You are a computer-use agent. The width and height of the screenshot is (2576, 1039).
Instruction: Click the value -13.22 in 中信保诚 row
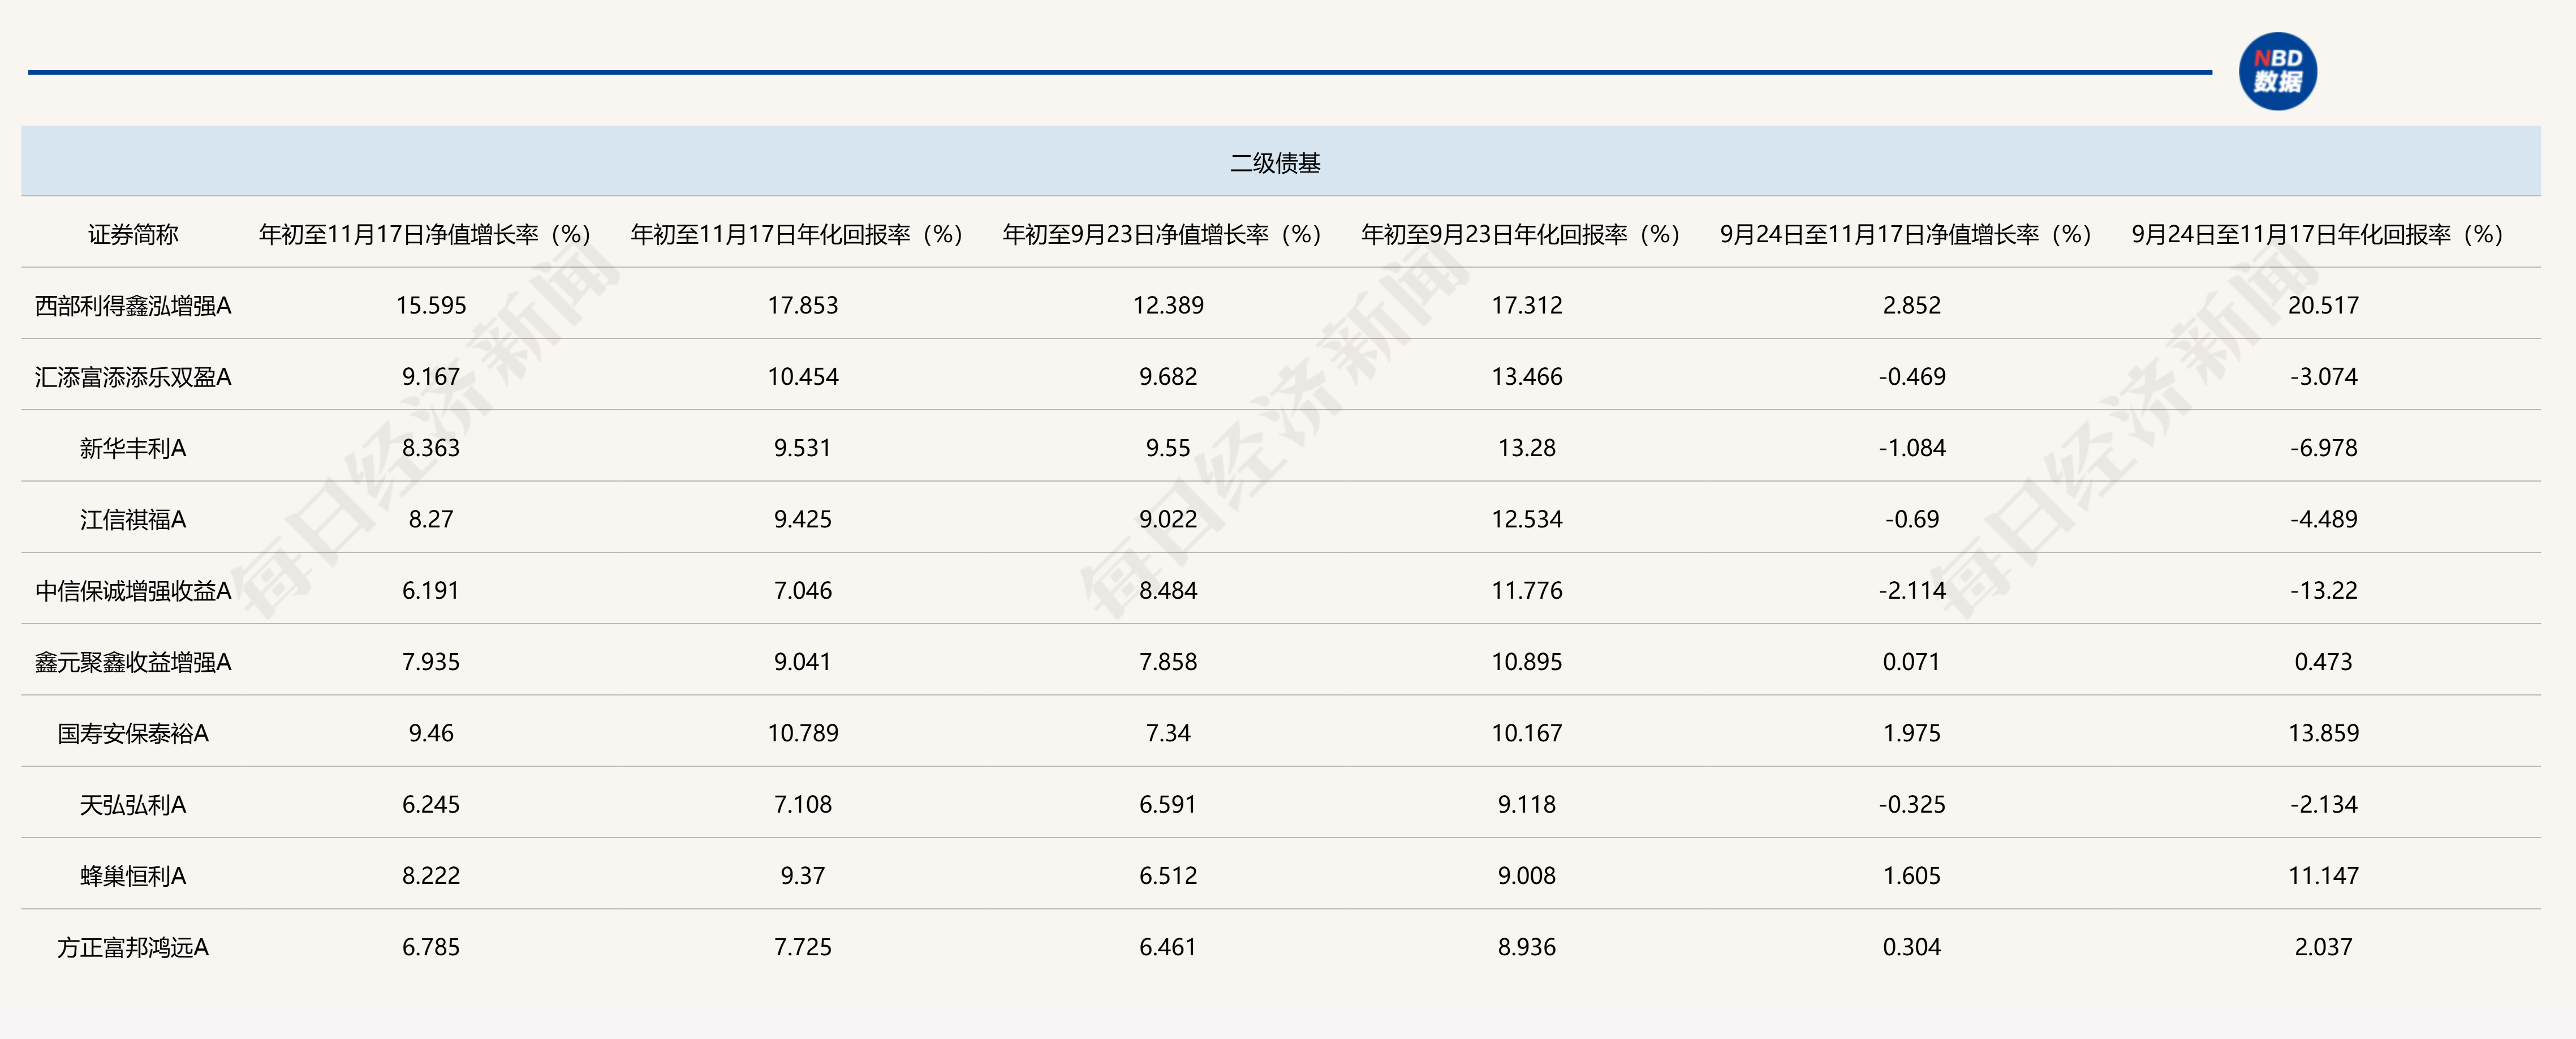[x=2323, y=591]
